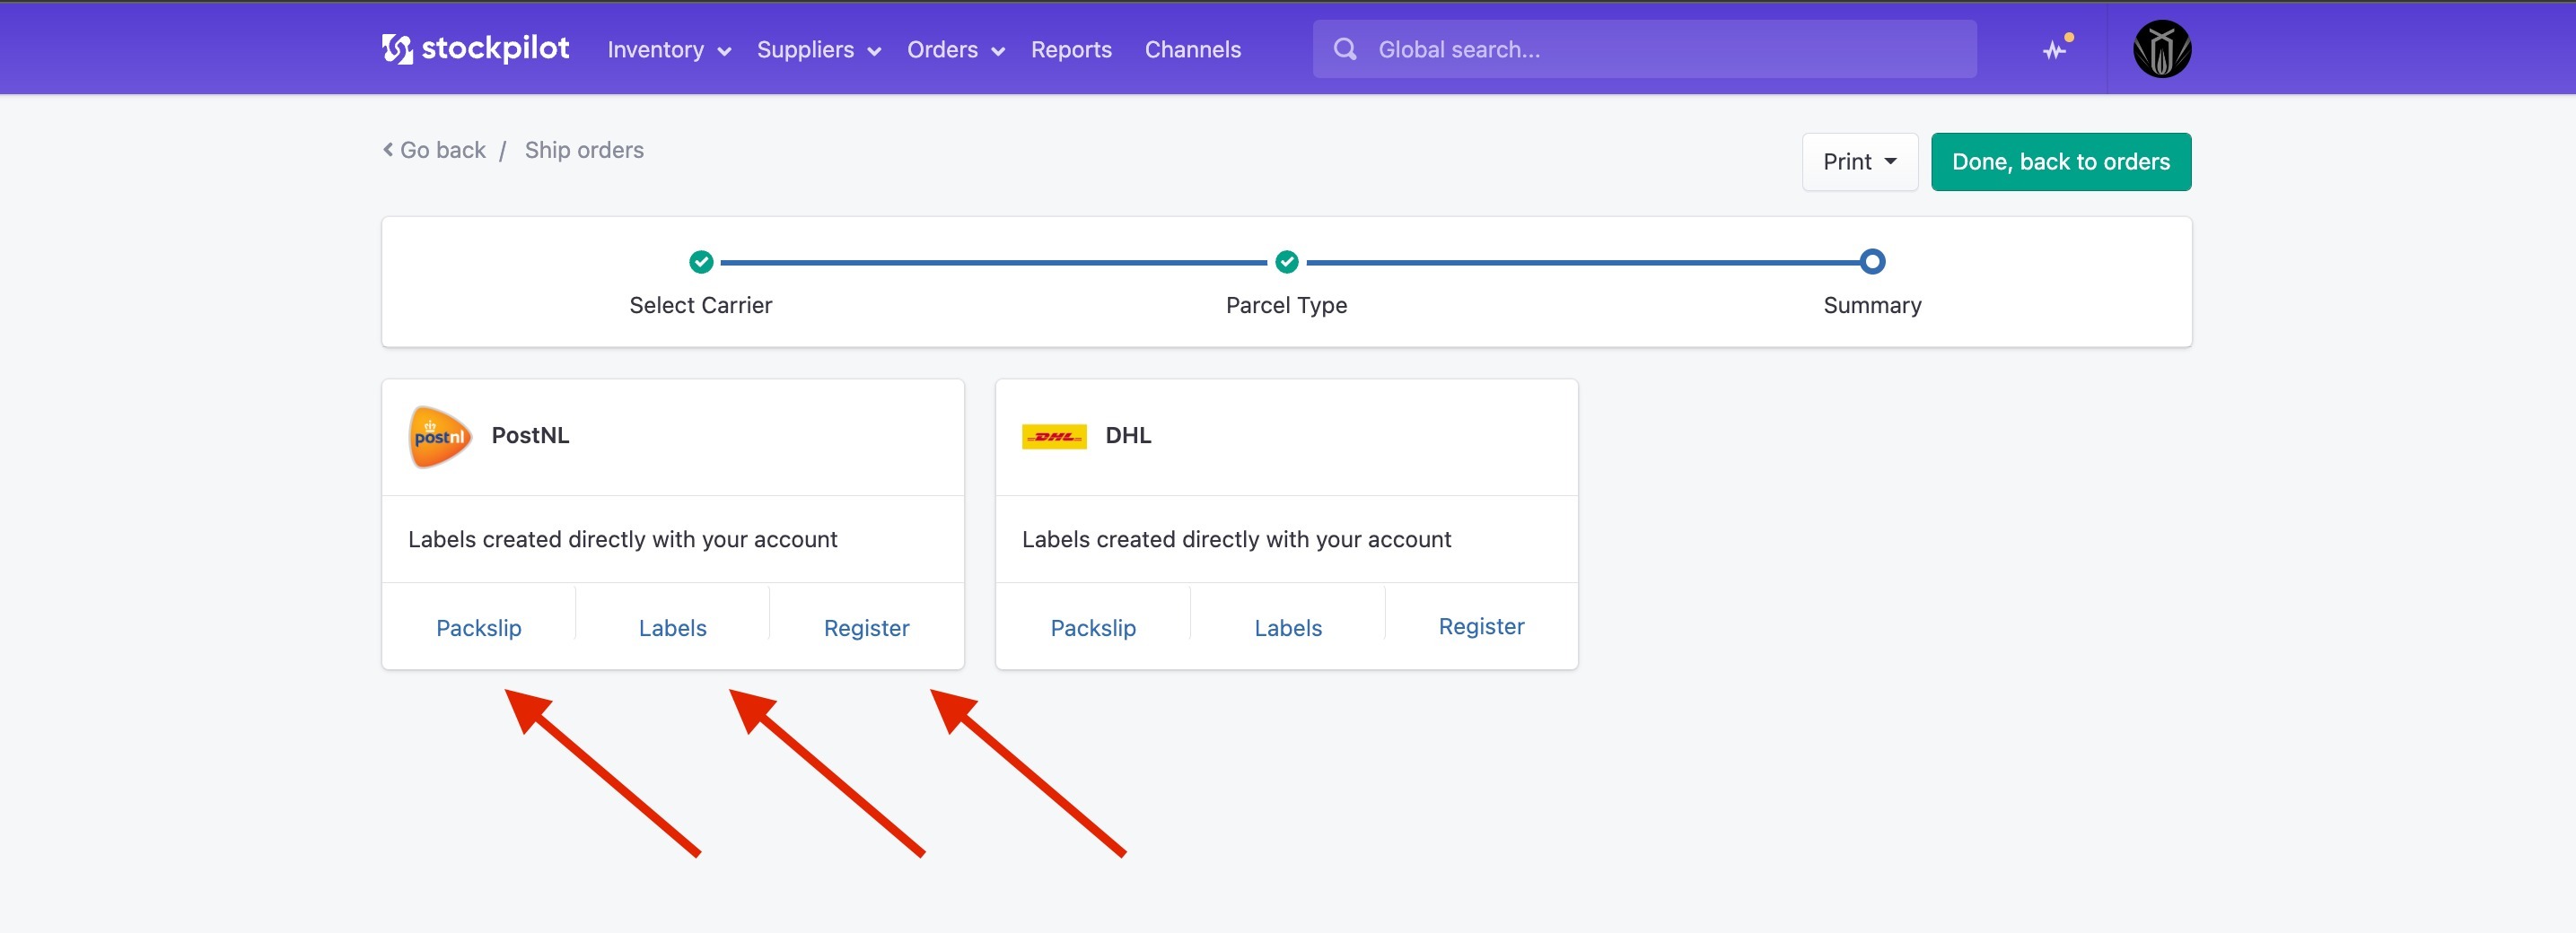Screen dimensions: 2576x933
Task: Open the Print dropdown
Action: coord(1859,162)
